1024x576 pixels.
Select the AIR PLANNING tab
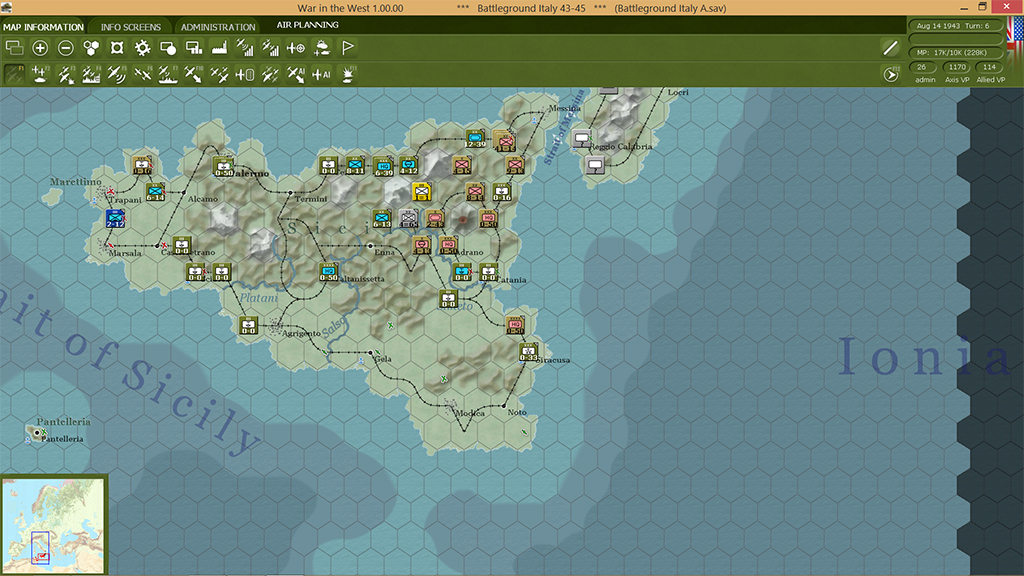point(308,25)
